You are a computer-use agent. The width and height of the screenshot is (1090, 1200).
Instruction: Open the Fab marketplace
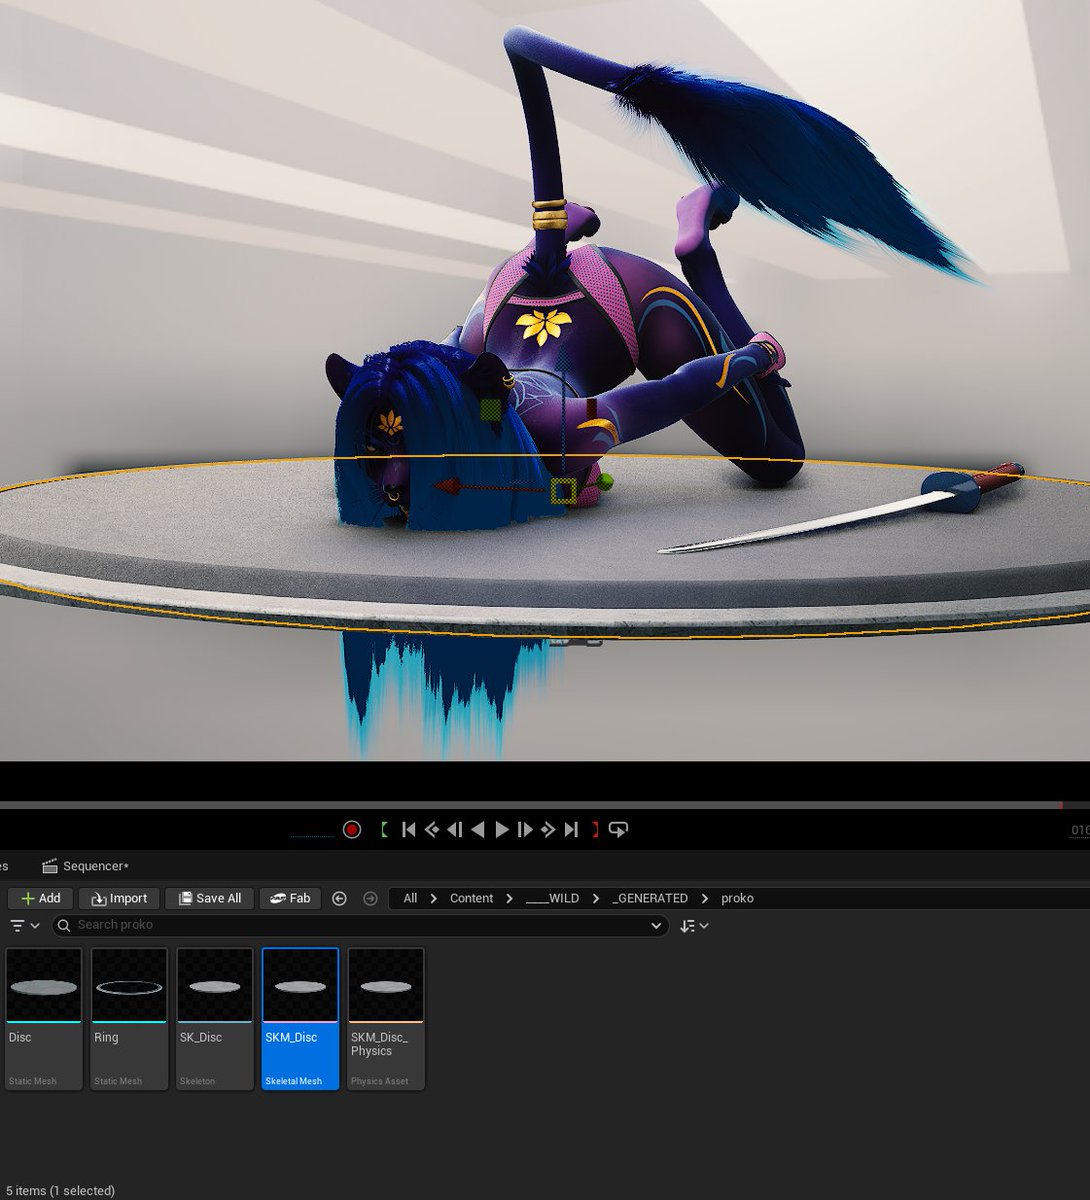tap(290, 898)
